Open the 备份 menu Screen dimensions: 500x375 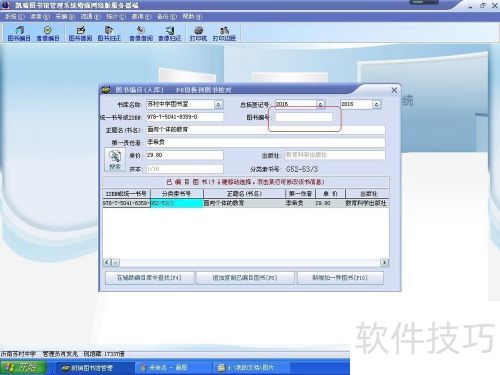click(x=167, y=16)
